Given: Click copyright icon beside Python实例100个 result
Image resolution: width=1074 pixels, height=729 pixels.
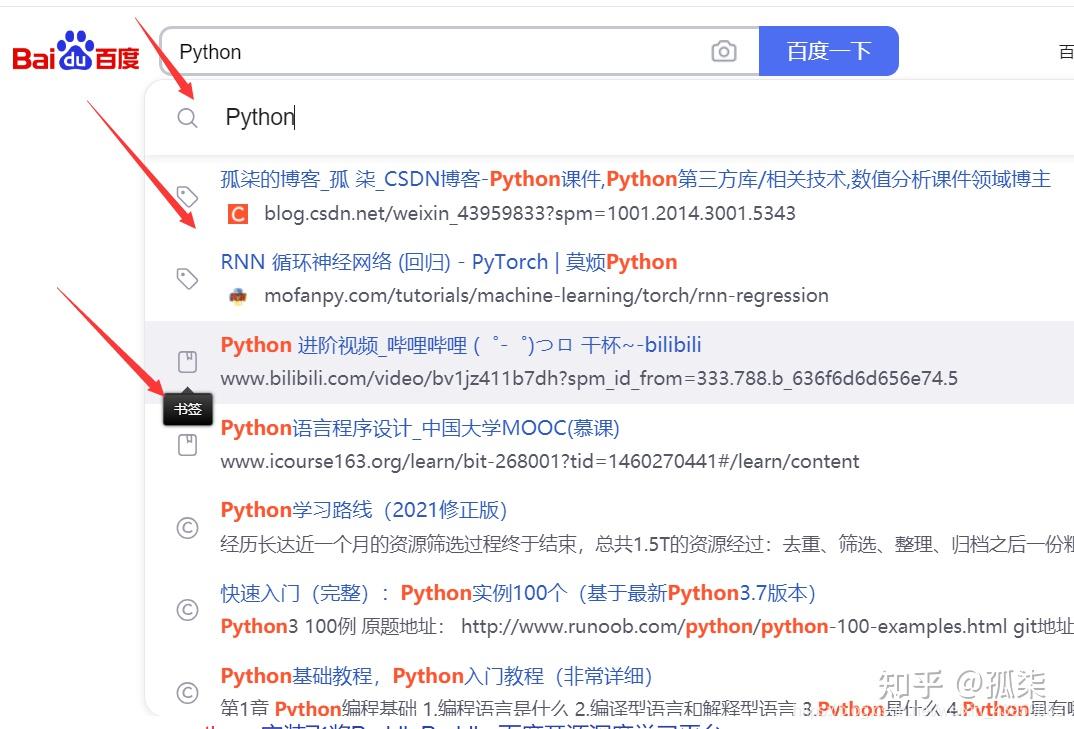Looking at the screenshot, I should [x=187, y=610].
